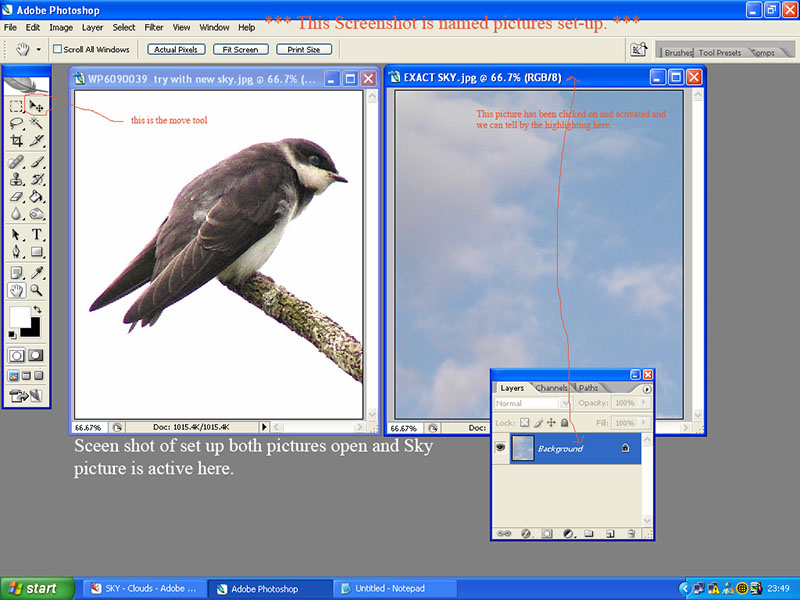Jump to ImageReady from the toolbox
Viewport: 800px width, 600px height.
(x=26, y=396)
